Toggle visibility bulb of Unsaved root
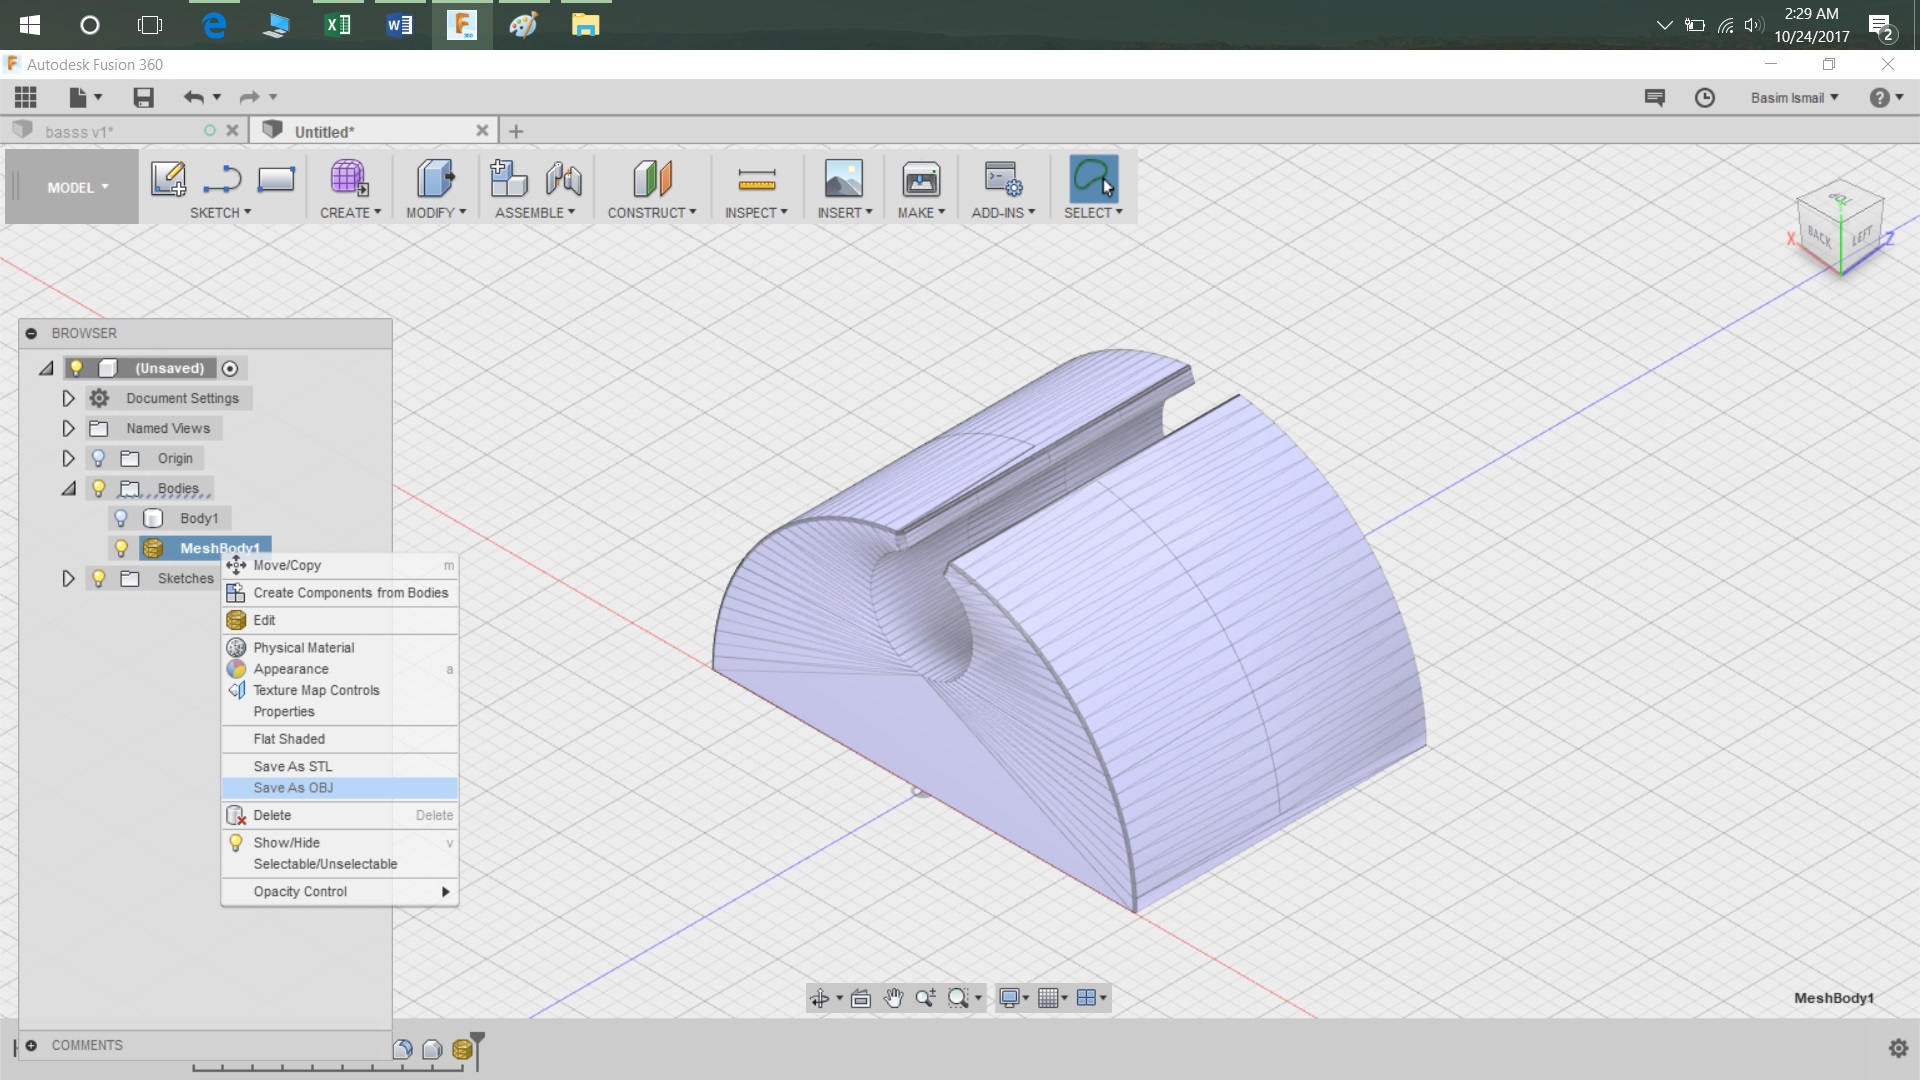Image resolution: width=1920 pixels, height=1080 pixels. (76, 368)
